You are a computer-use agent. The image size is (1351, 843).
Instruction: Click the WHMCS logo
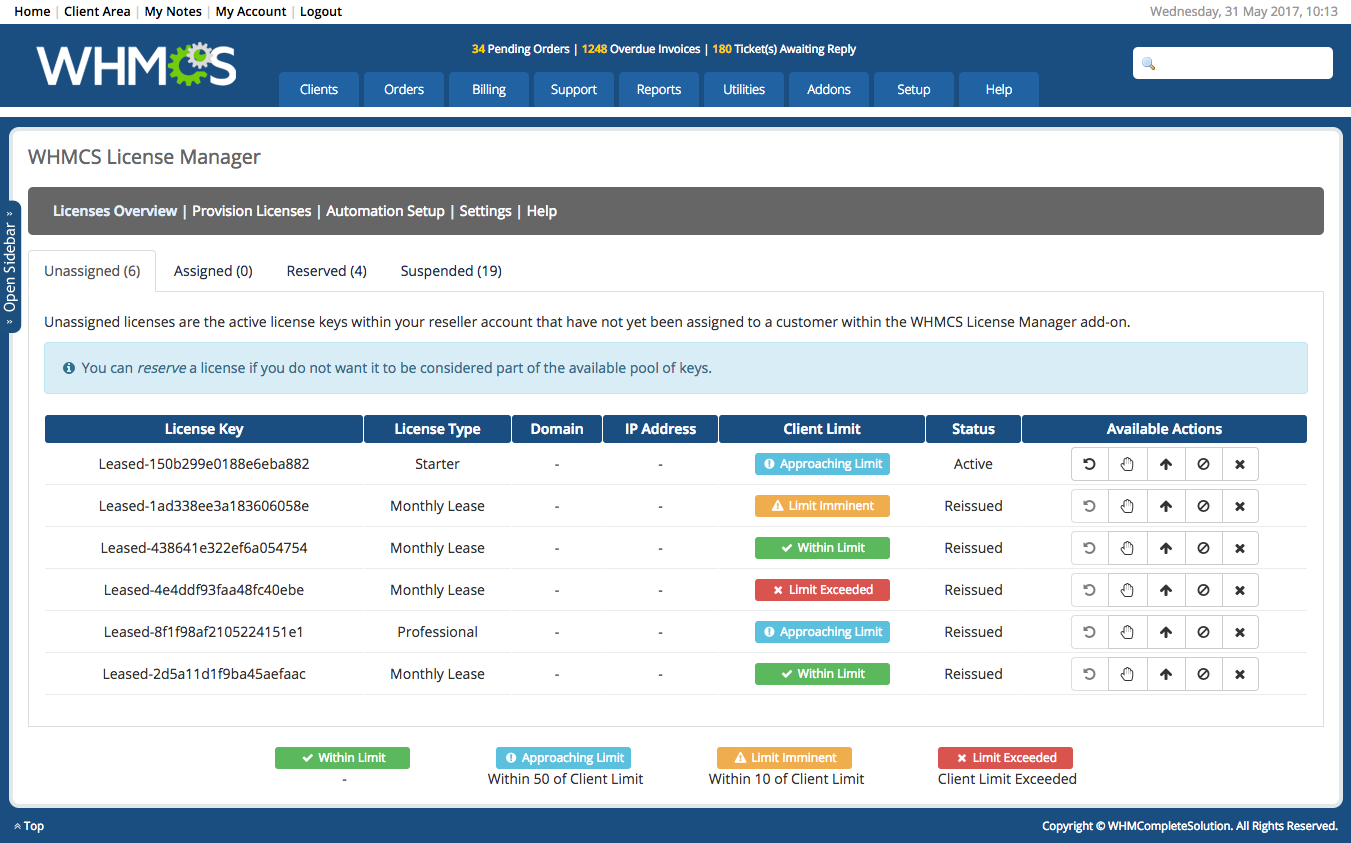137,64
